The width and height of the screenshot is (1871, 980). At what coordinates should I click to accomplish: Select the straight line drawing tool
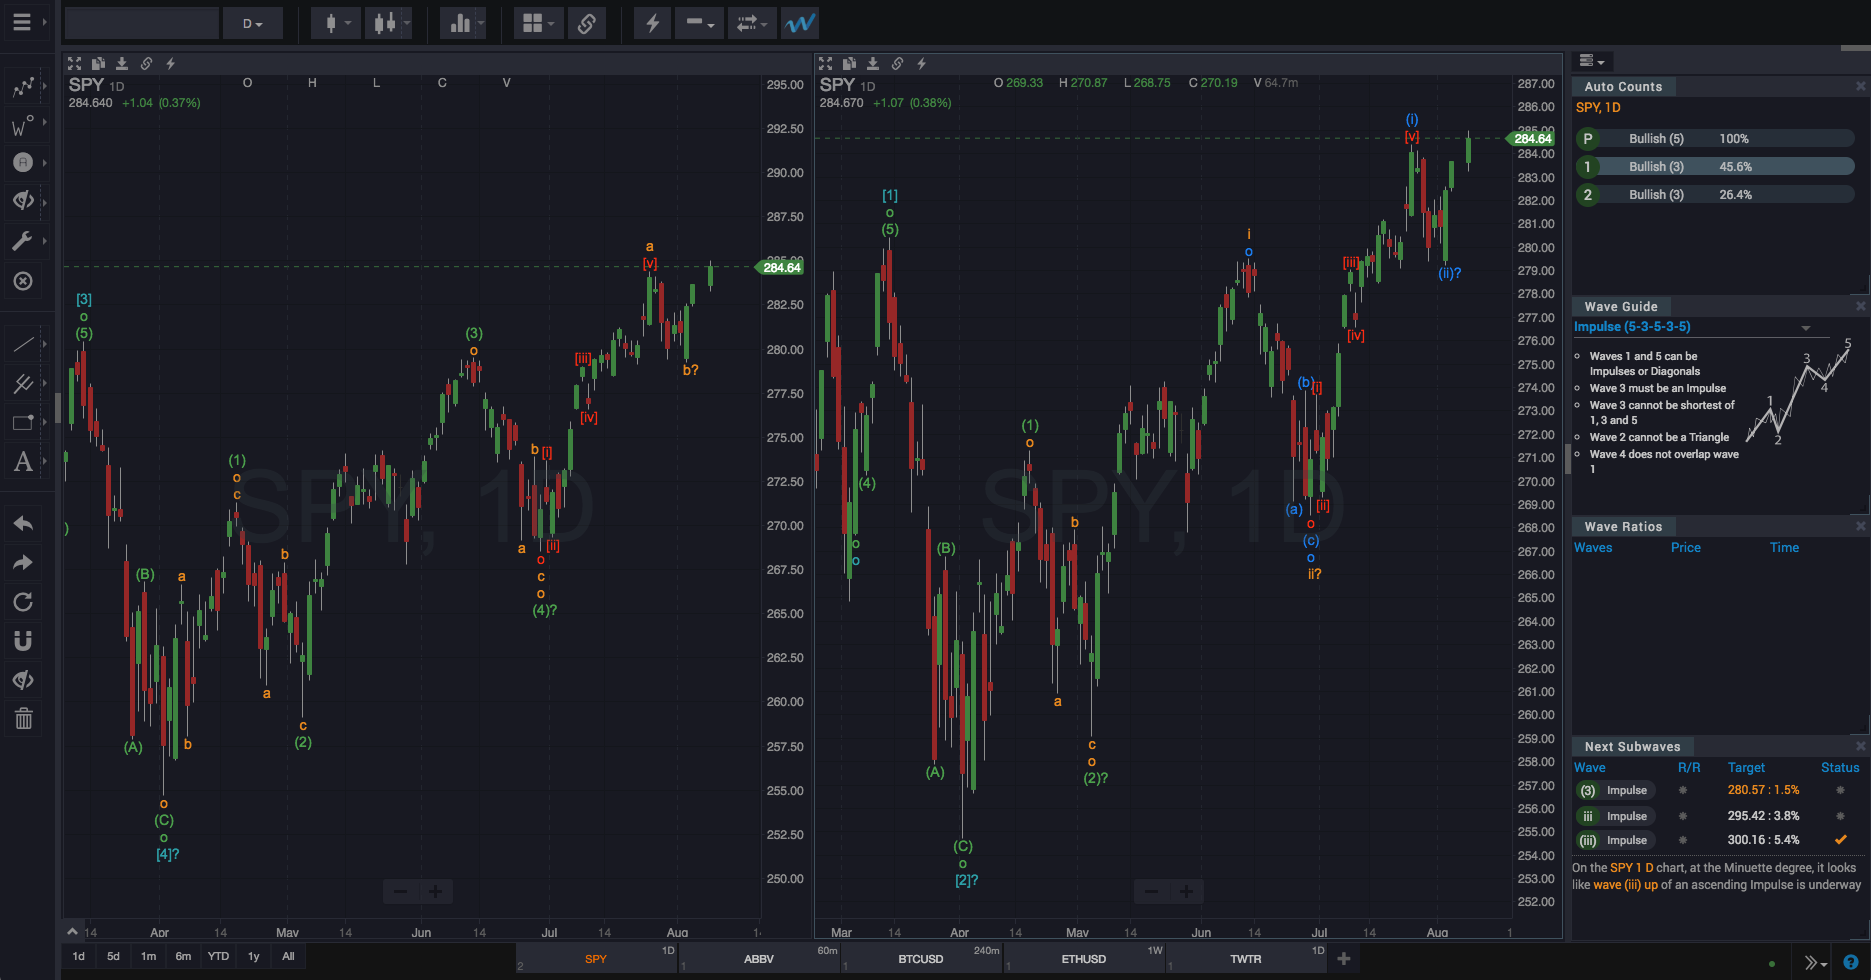[24, 345]
